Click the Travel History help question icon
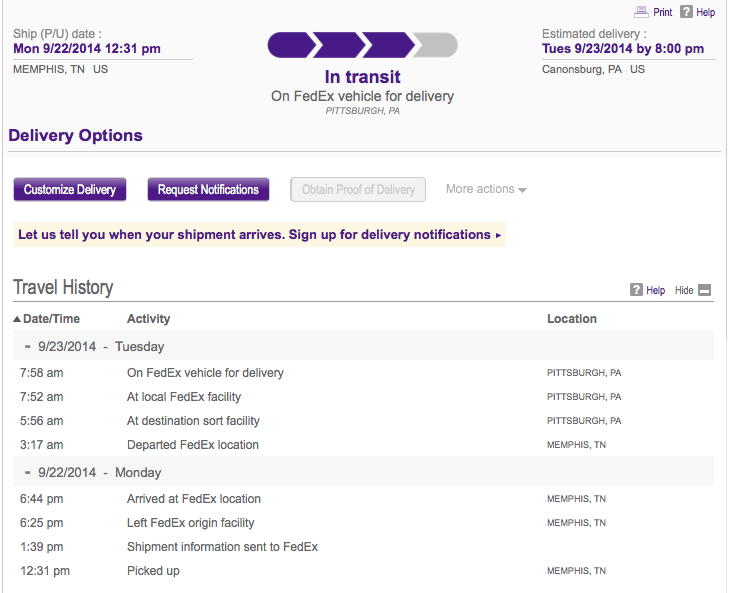Image resolution: width=732 pixels, height=593 pixels. [x=636, y=290]
